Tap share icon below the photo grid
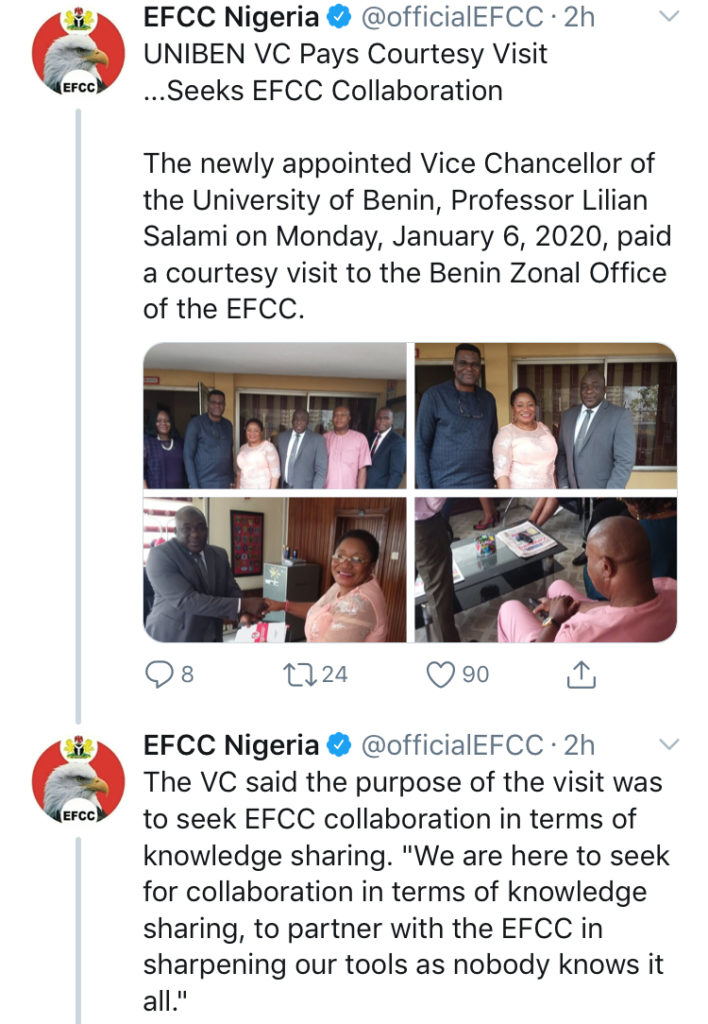Screen dimensions: 708x1024 coord(581,676)
